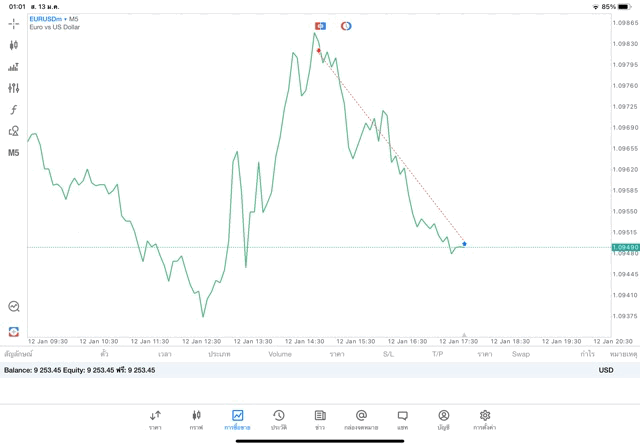The image size is (640, 447).
Task: Tap the current price label 1.09490
Action: pos(624,247)
